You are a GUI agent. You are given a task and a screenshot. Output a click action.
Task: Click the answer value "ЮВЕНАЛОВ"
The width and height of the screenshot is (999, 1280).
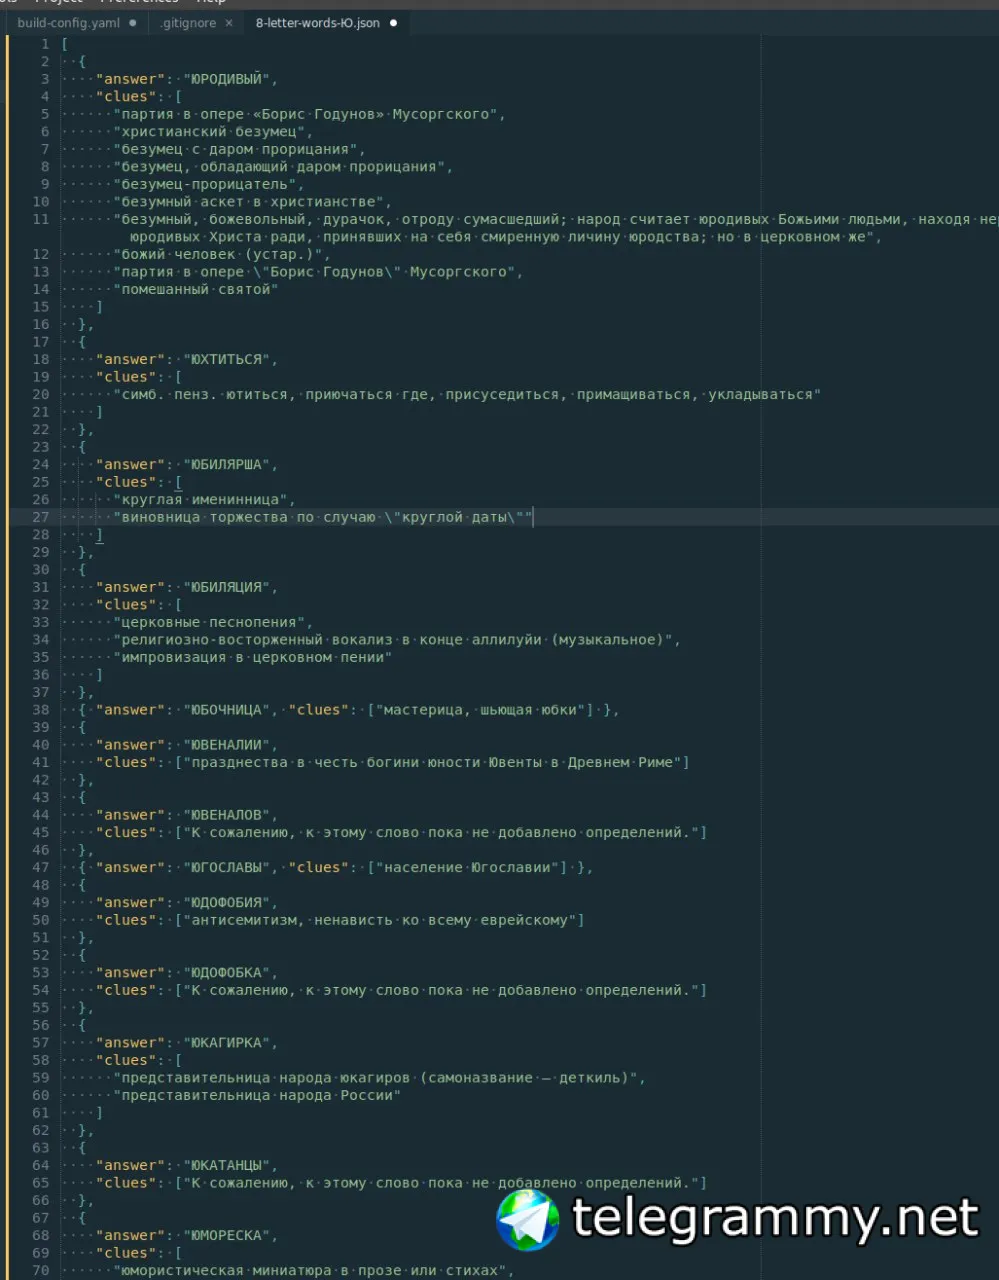(x=226, y=814)
